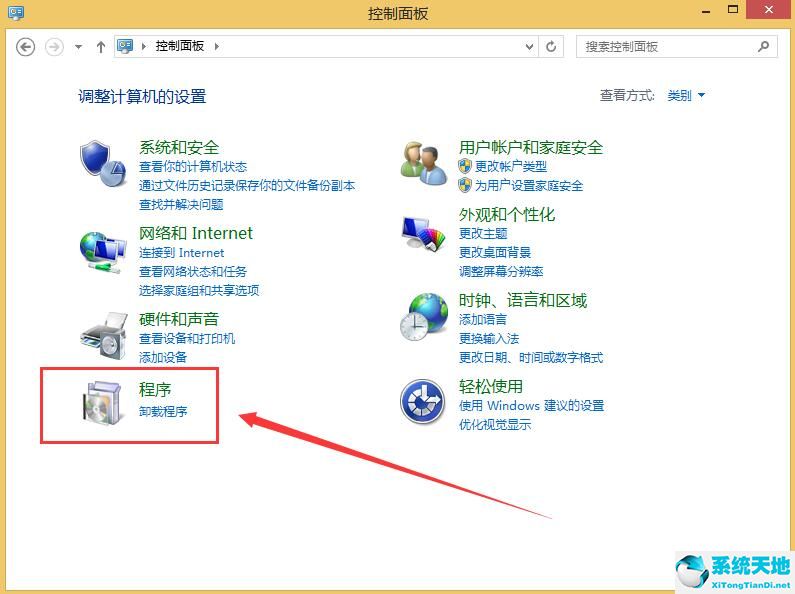Open 更改日期、时间或数字格式 link
Screen dimensions: 795x594
(531, 358)
